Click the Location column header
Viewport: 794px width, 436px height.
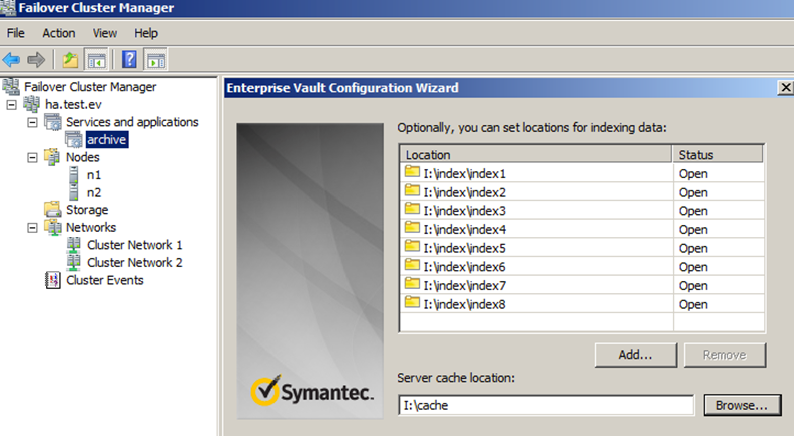point(536,154)
